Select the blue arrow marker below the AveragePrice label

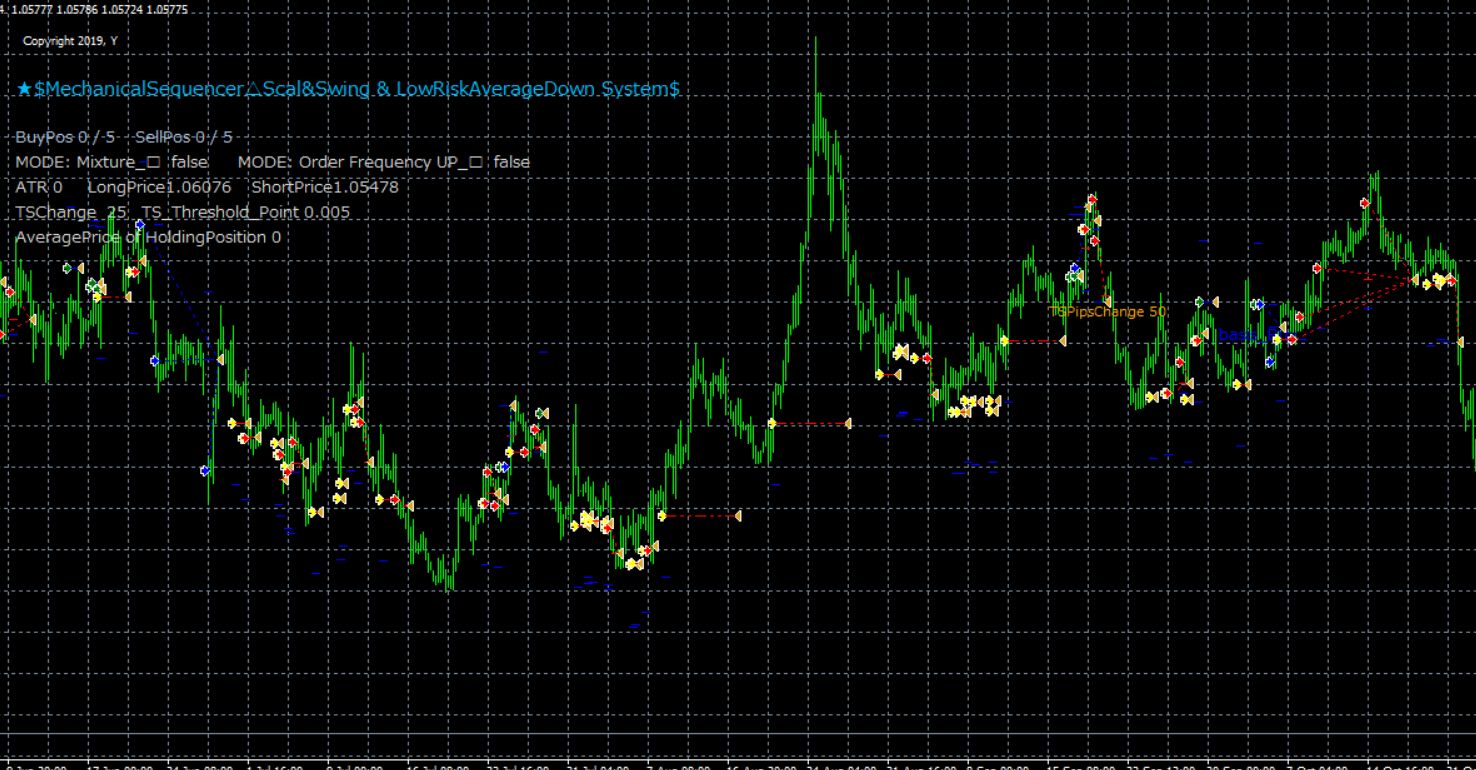coord(154,360)
